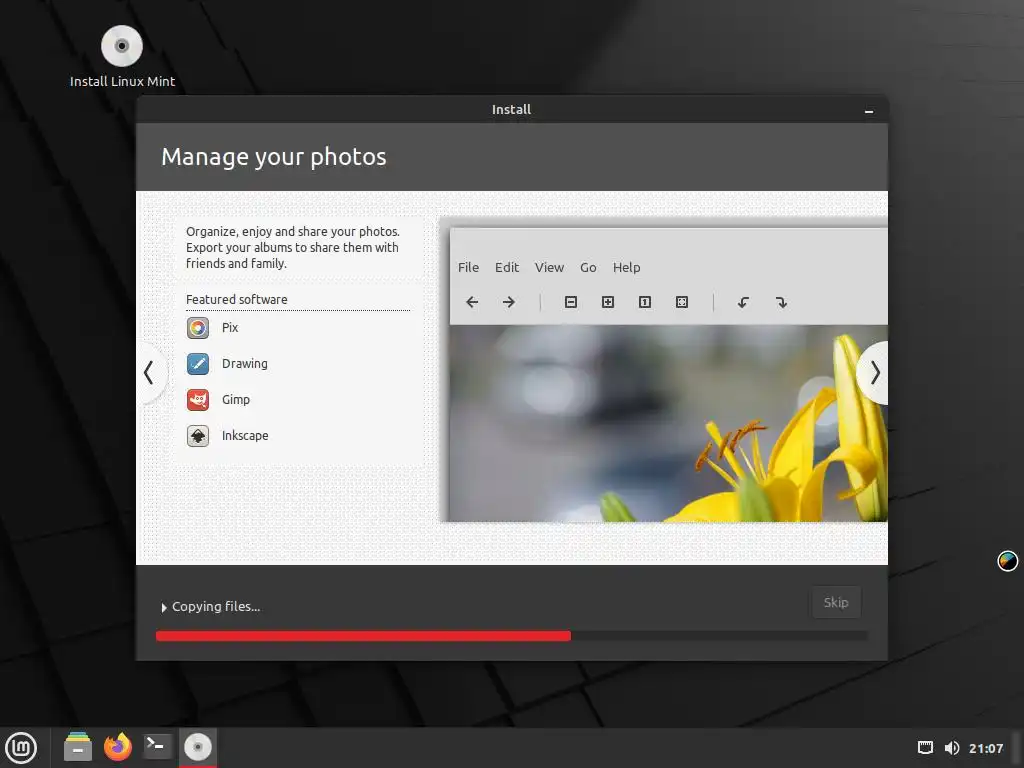Minimize the Install window
The image size is (1024, 768).
[869, 111]
